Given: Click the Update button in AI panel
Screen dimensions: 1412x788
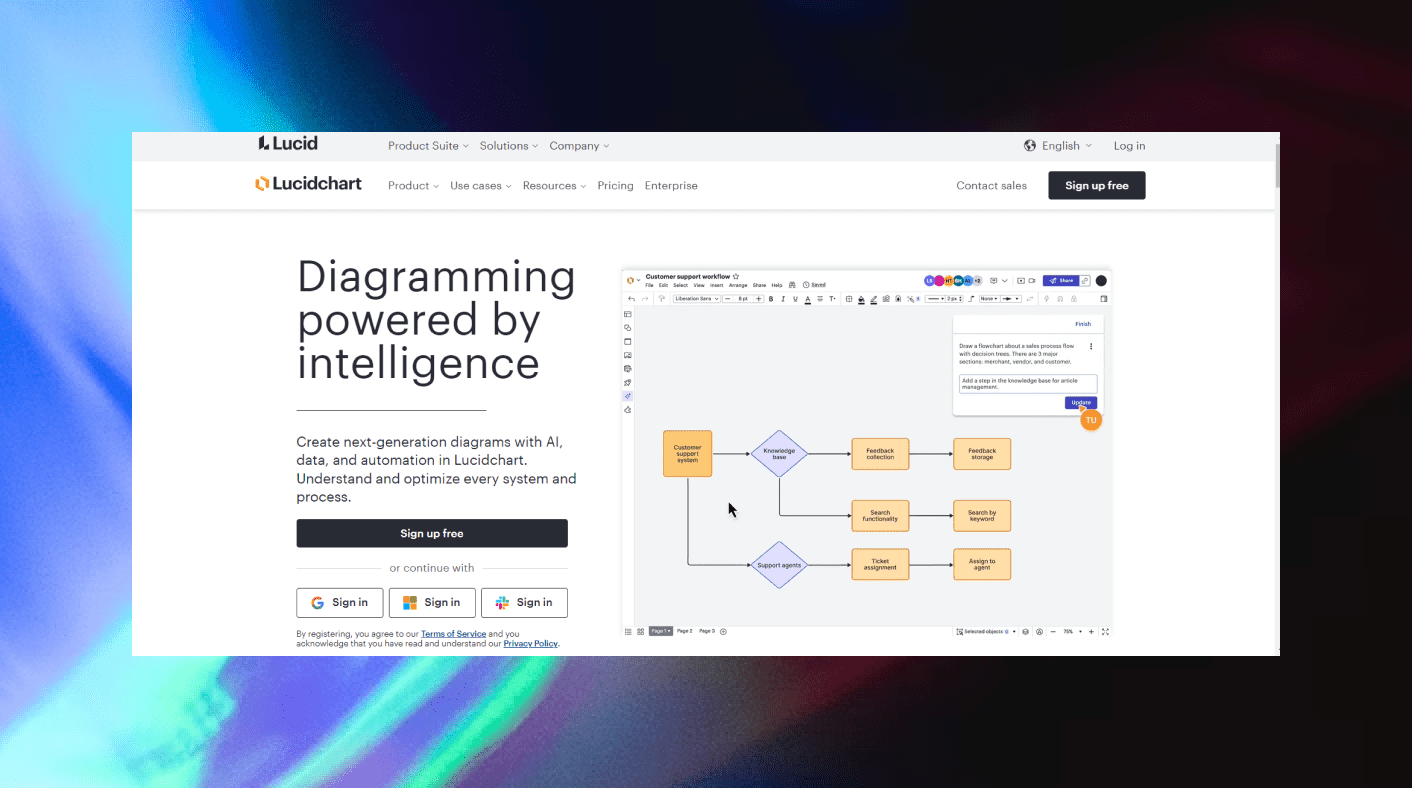Looking at the screenshot, I should click(x=1081, y=402).
